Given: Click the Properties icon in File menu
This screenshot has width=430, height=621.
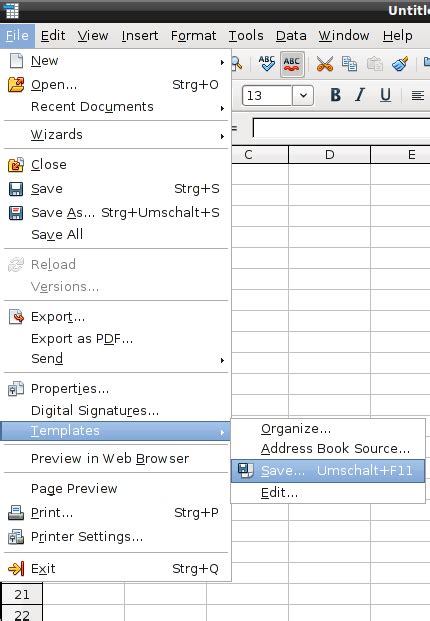Looking at the screenshot, I should tap(16, 389).
